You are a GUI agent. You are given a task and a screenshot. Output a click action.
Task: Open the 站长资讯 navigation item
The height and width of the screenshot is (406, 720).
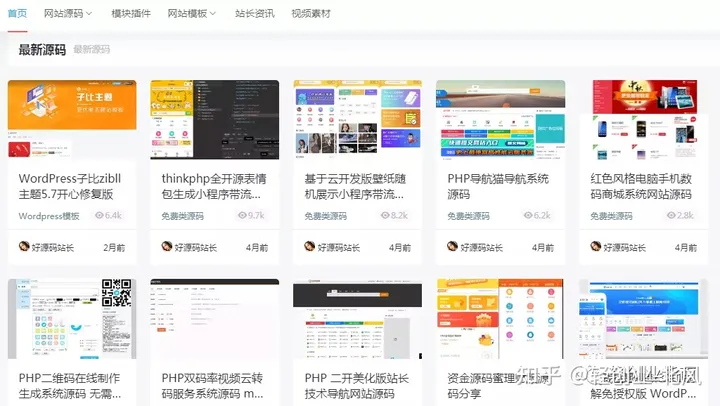click(x=254, y=14)
